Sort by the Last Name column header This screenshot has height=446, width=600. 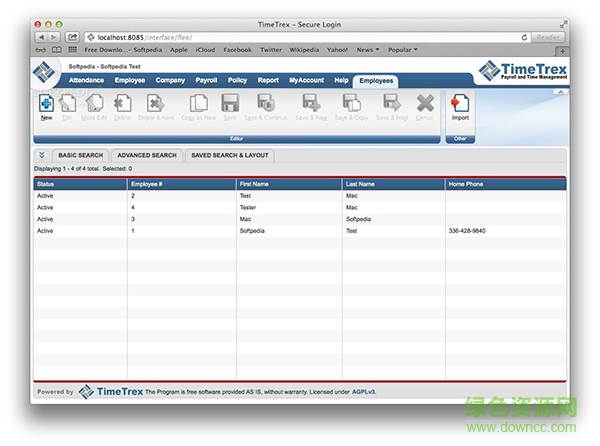pos(393,184)
